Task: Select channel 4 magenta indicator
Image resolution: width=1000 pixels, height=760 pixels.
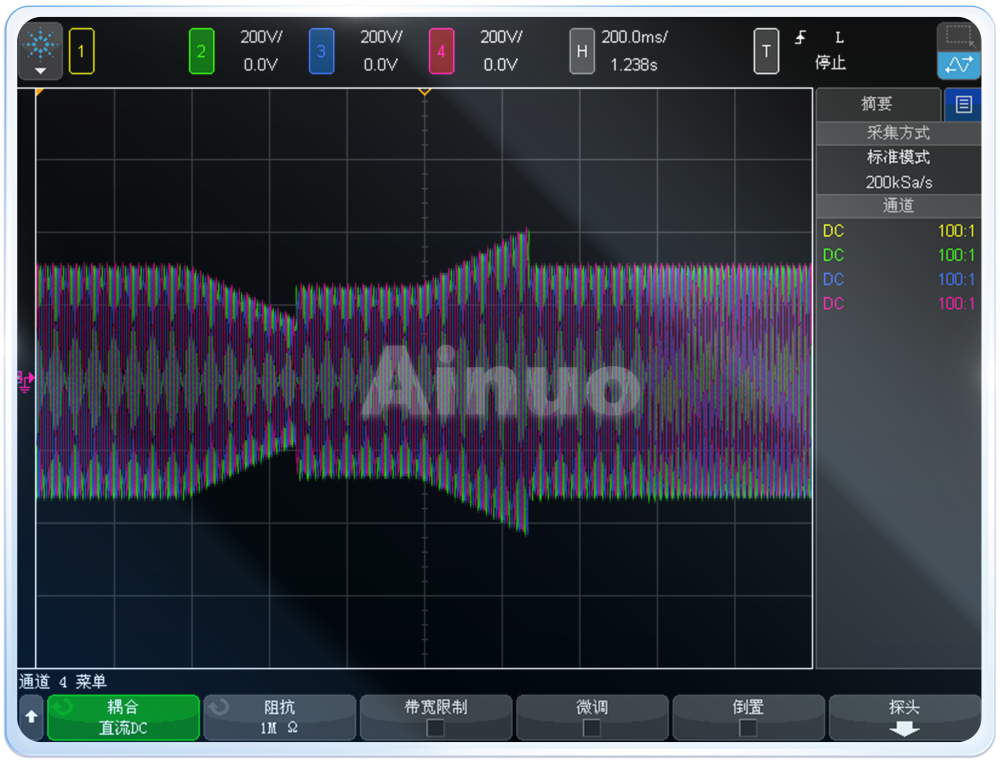Action: coord(441,51)
